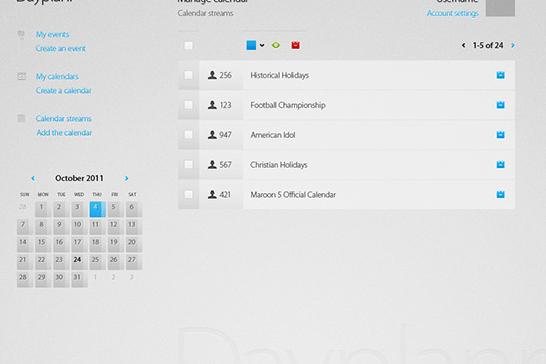Click the calendar icon beside My calendars
This screenshot has width=546, height=364.
tap(21, 76)
